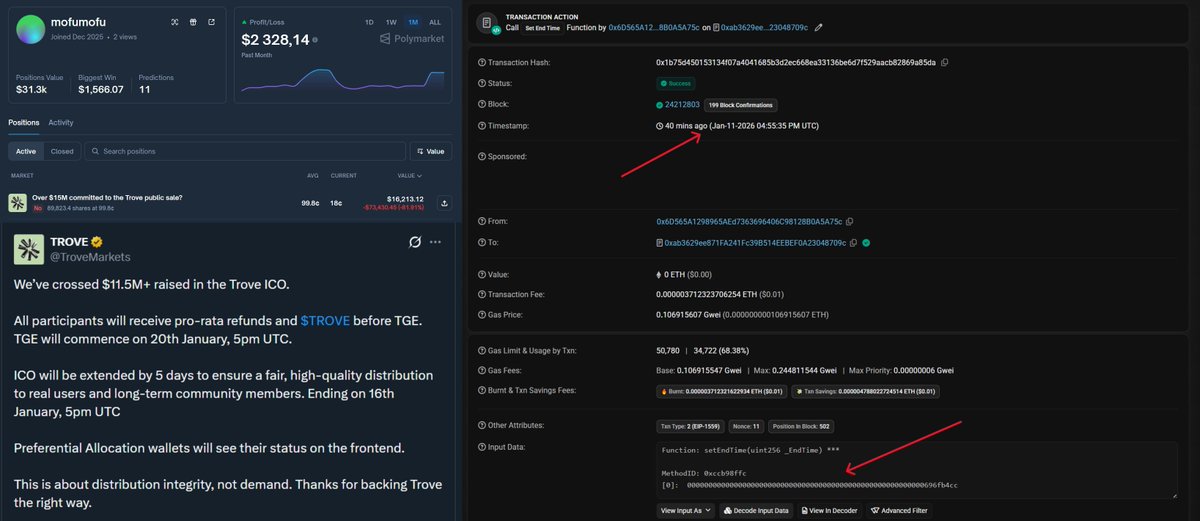Select the 1M profit/loss range
Image resolution: width=1200 pixels, height=521 pixels.
(x=413, y=21)
